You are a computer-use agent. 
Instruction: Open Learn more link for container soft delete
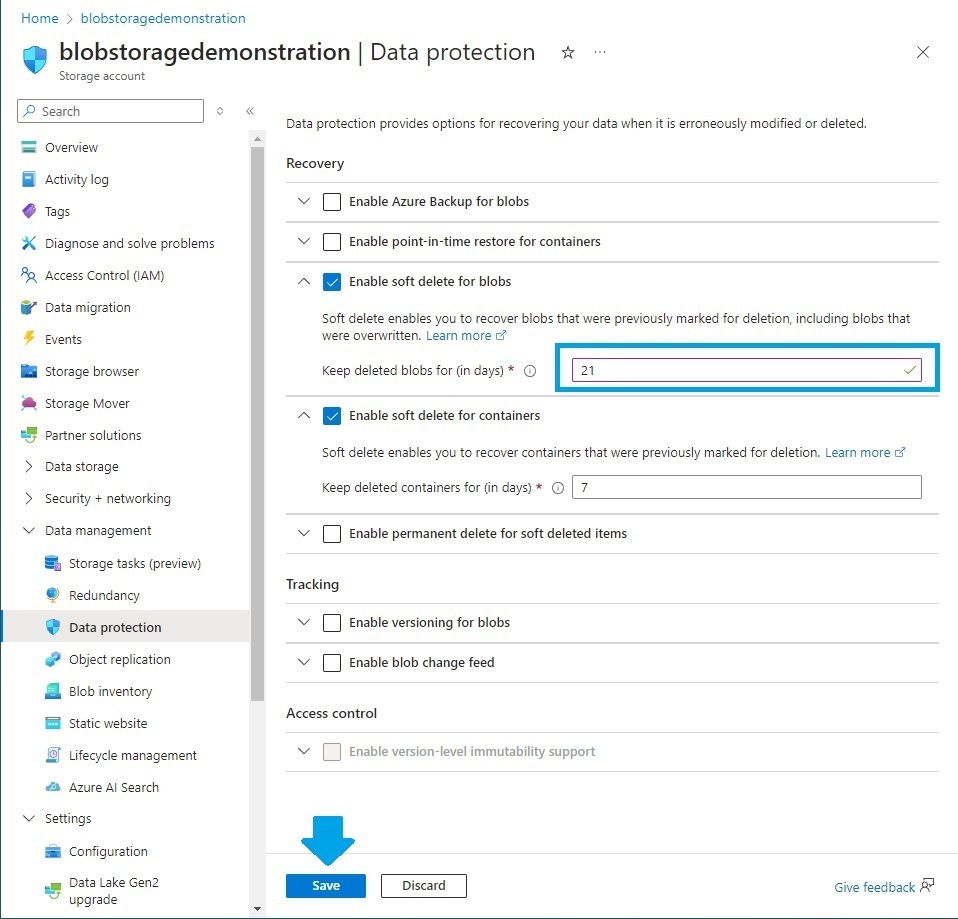coord(865,452)
